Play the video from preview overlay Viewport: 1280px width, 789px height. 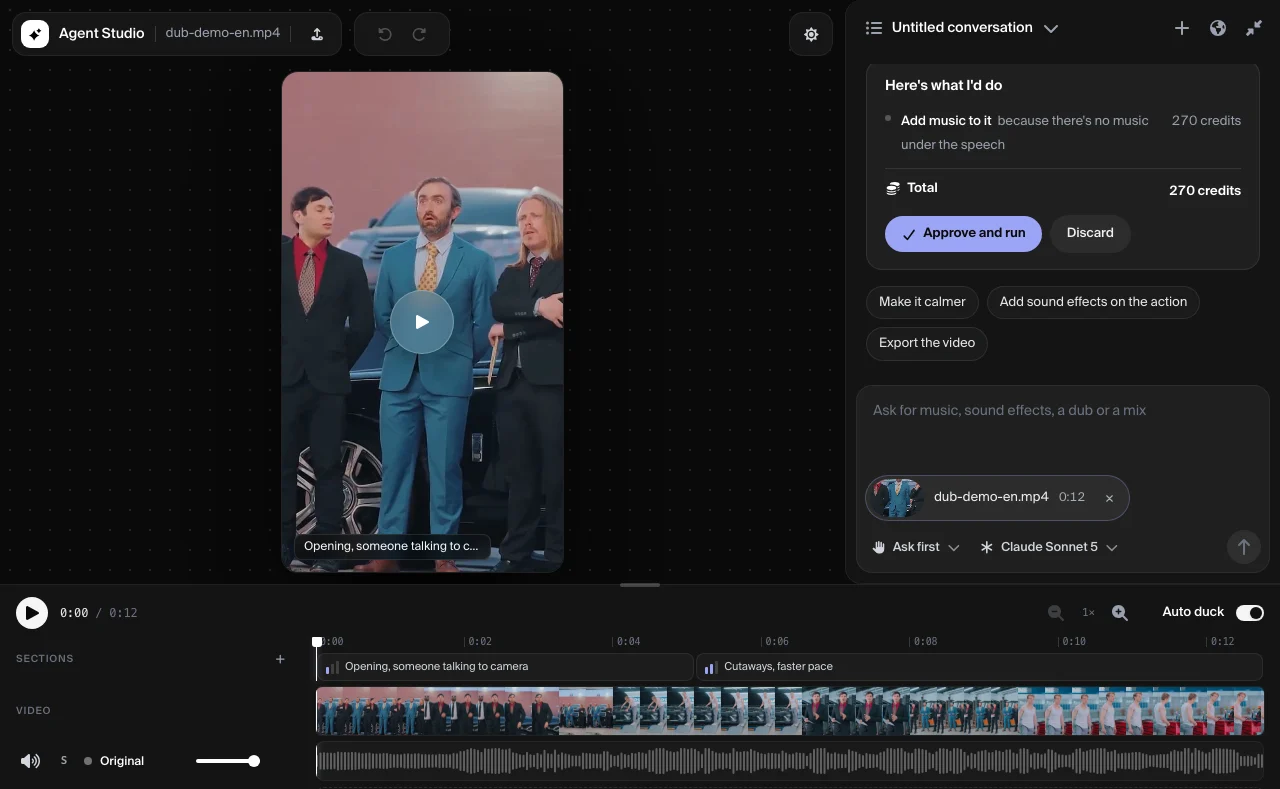[x=422, y=322]
